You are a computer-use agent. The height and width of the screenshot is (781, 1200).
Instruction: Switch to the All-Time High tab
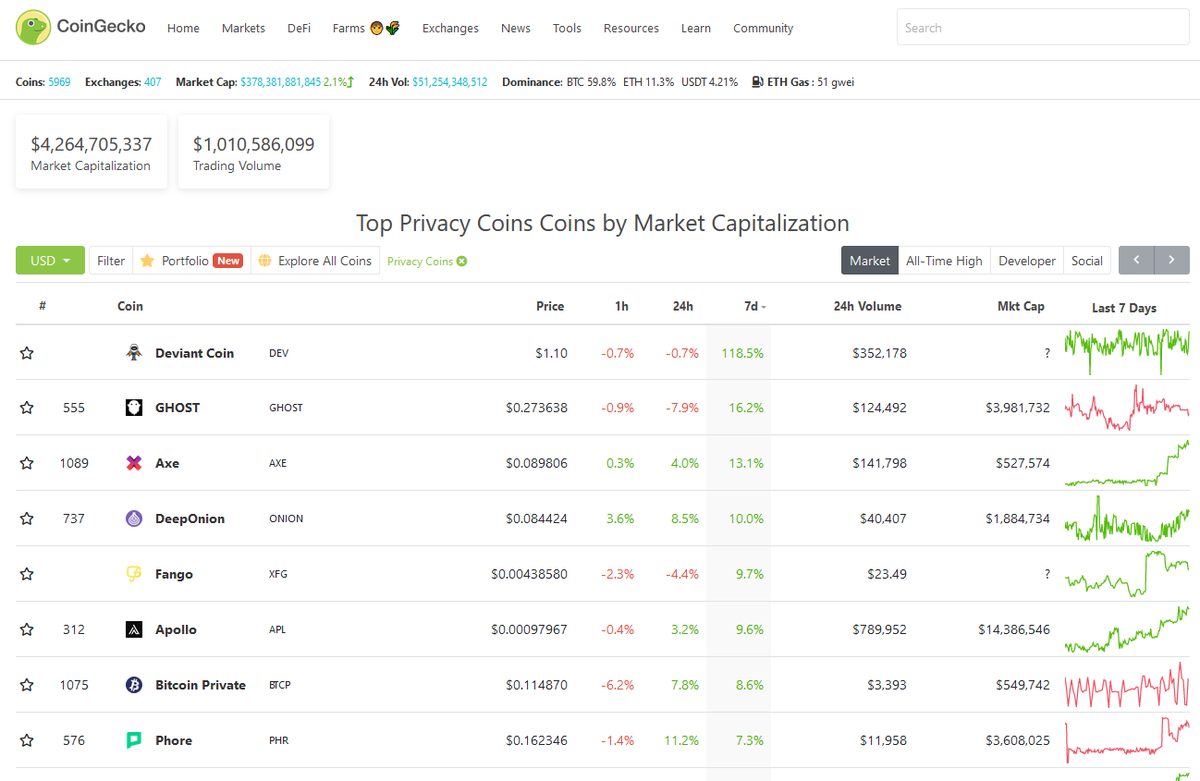pos(944,260)
